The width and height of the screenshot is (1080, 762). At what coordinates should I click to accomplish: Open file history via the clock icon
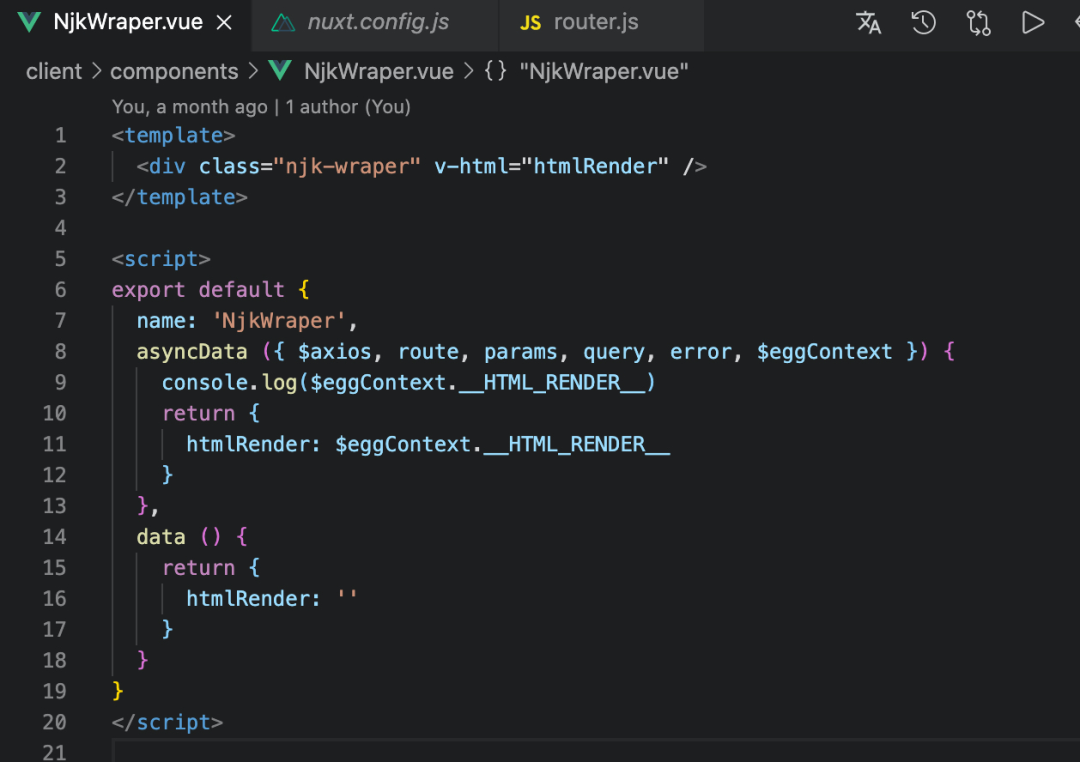(x=923, y=23)
